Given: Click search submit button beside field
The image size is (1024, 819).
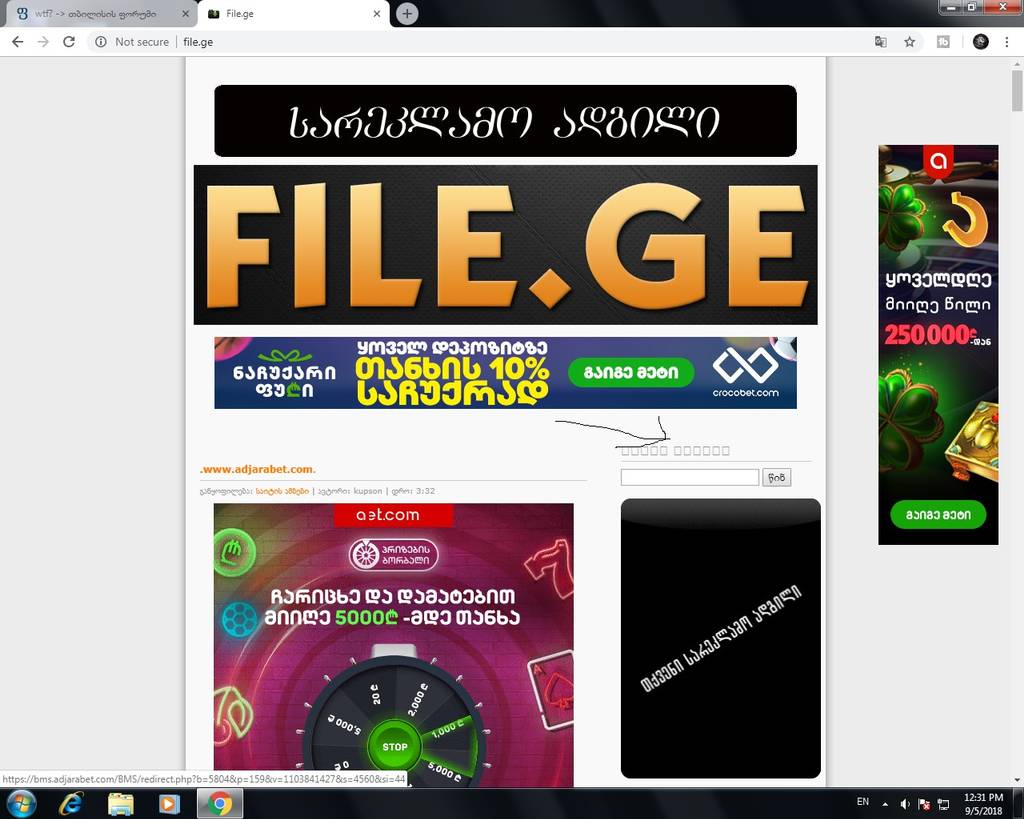Looking at the screenshot, I should pos(776,477).
